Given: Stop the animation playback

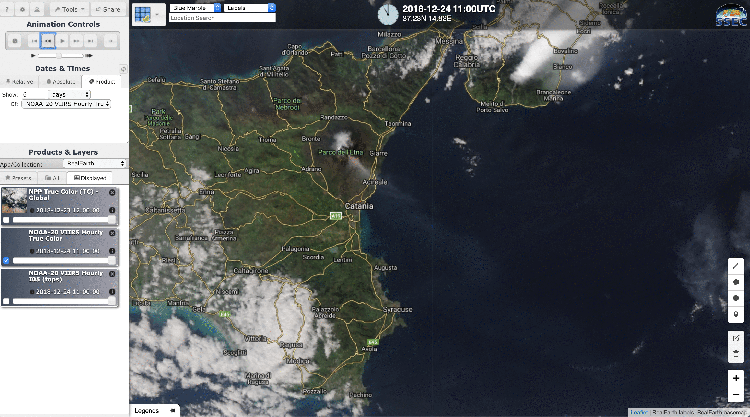Looking at the screenshot, I should coord(14,41).
